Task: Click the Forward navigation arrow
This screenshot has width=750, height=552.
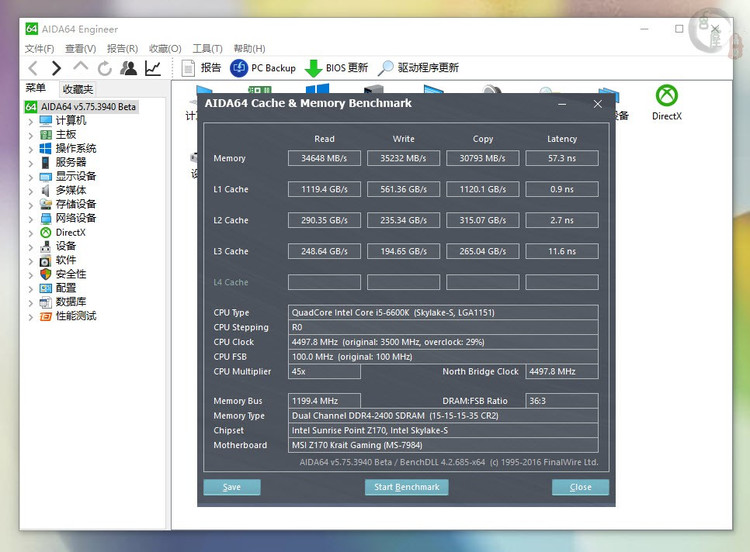Action: pos(56,68)
